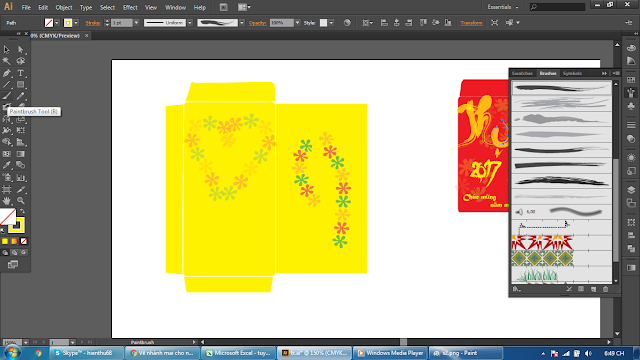Select the Perspective Grid tool
The width and height of the screenshot is (640, 360).
coord(20,142)
